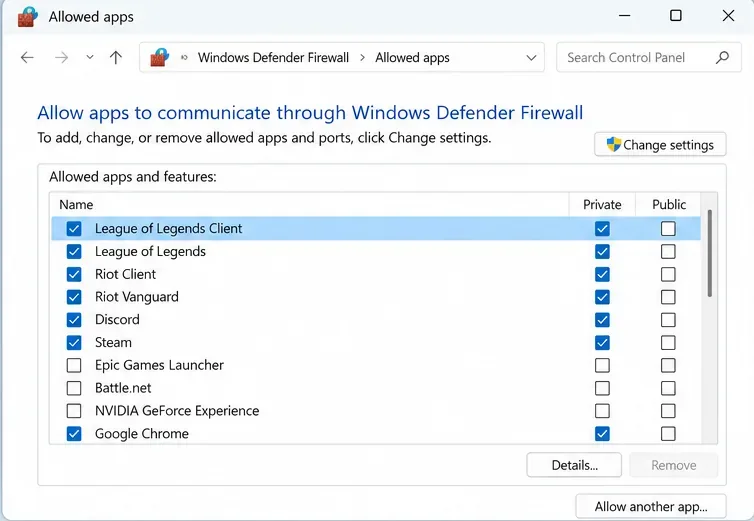Click the Public column header
Image resolution: width=754 pixels, height=521 pixels.
[668, 204]
